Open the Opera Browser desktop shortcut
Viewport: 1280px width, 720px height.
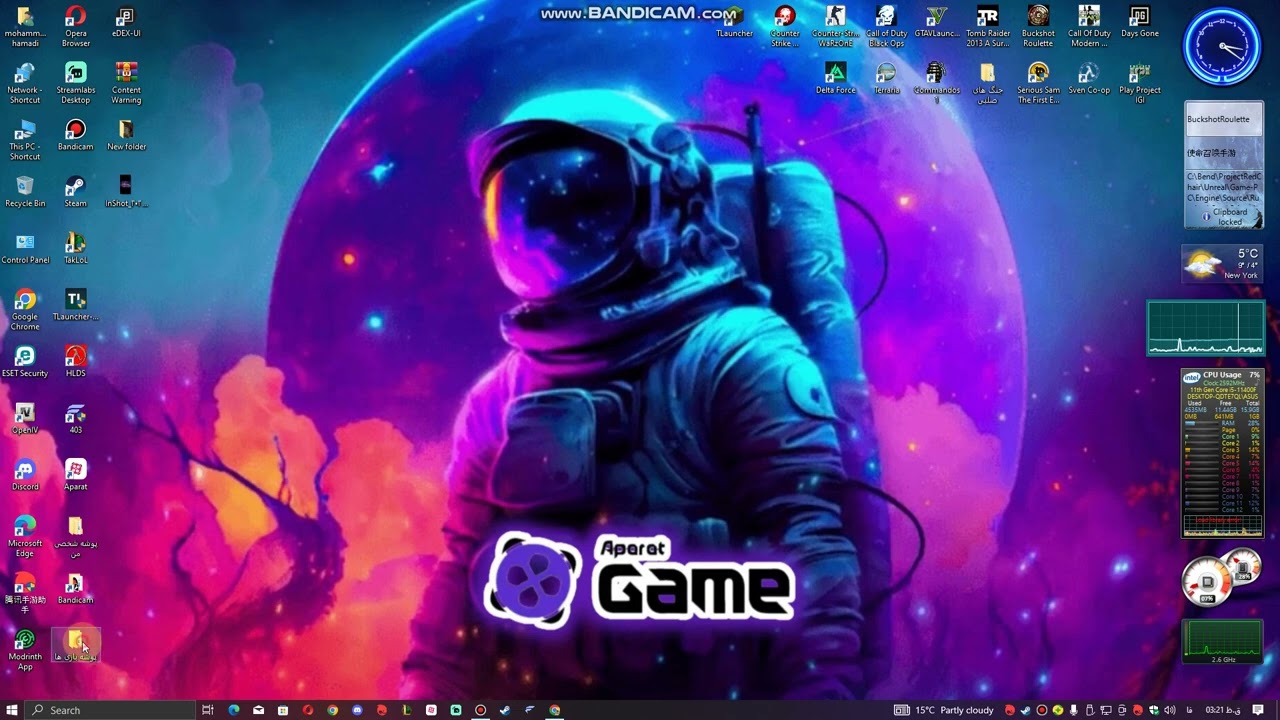75,26
